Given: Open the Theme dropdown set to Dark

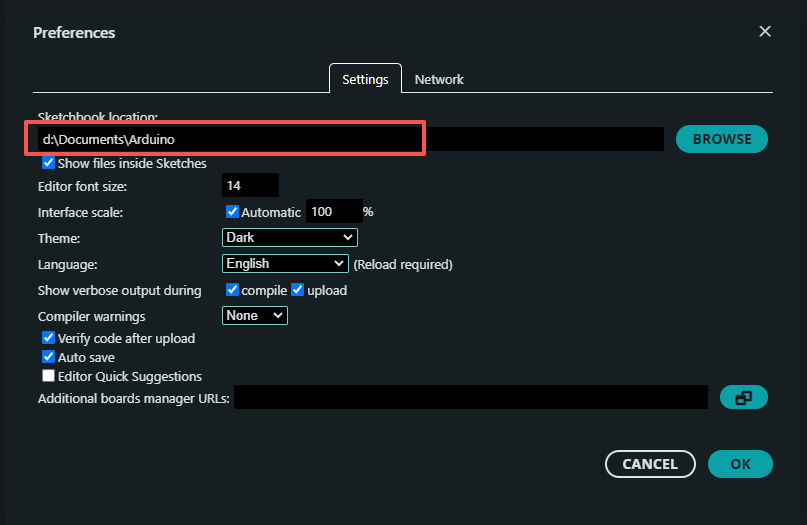Looking at the screenshot, I should coord(290,237).
